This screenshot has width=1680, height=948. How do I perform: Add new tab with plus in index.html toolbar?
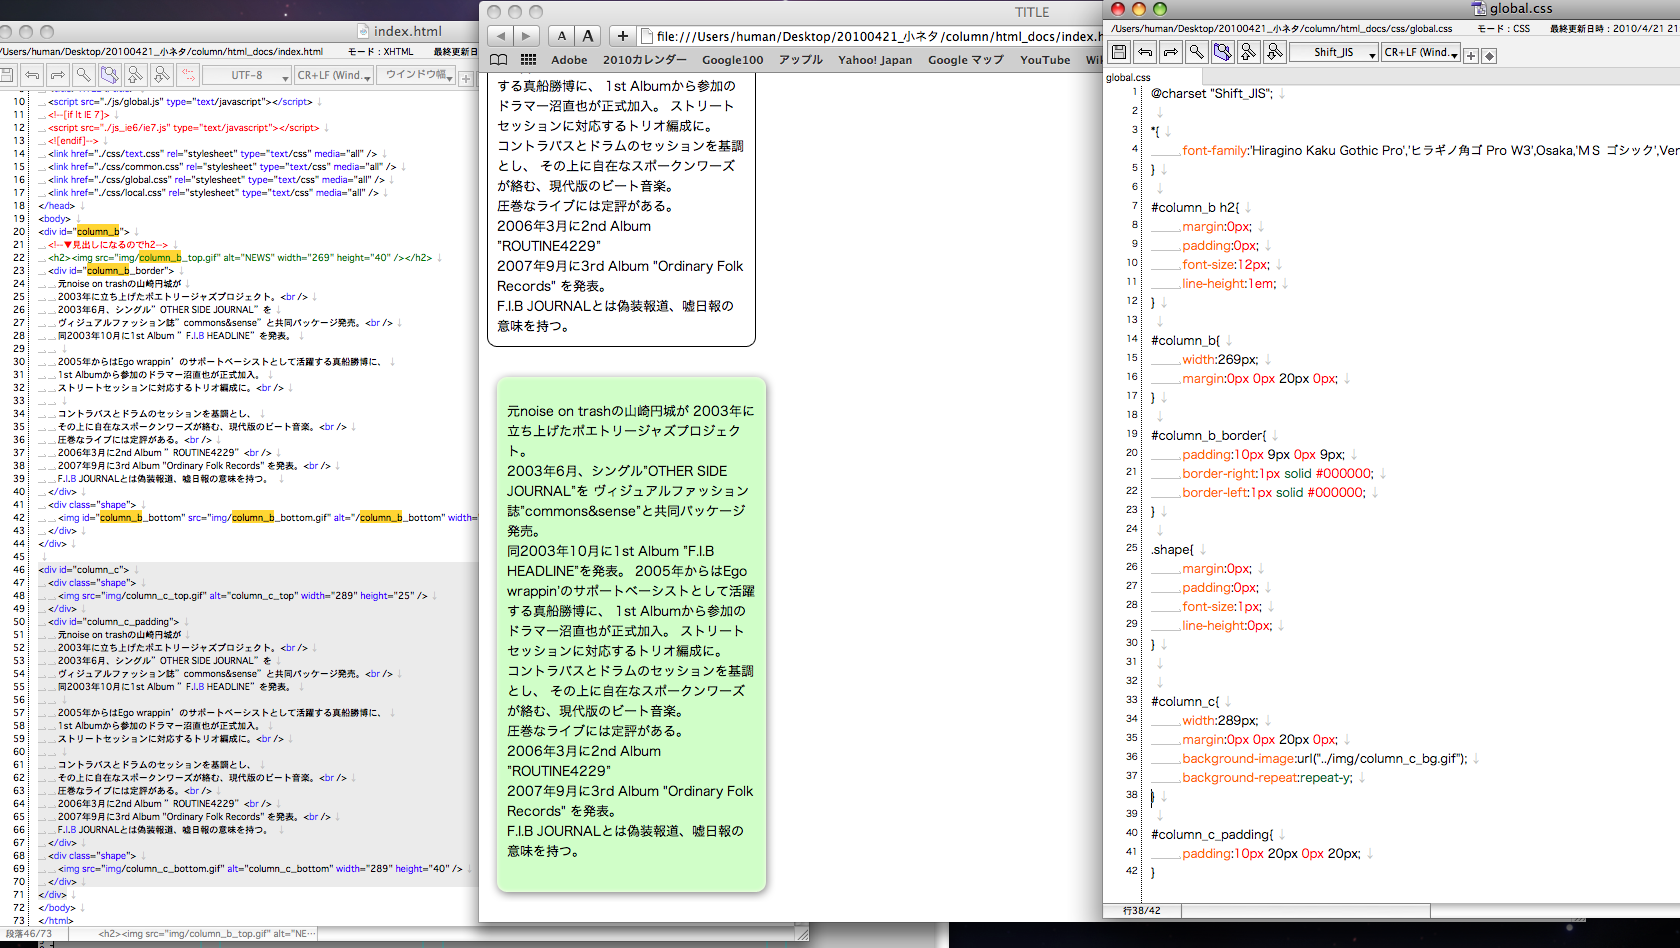[466, 78]
